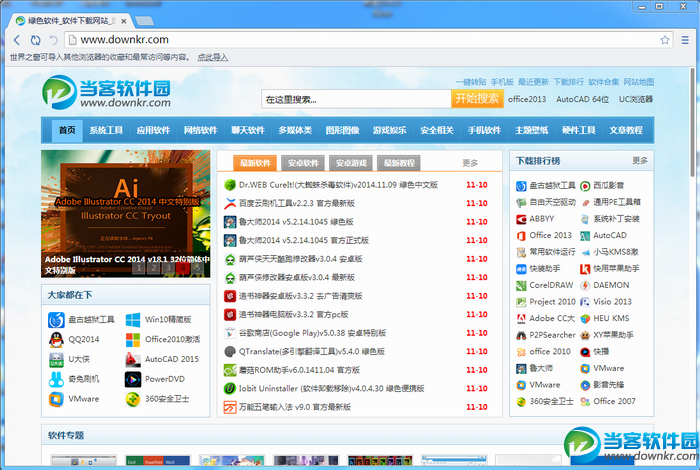Click the vertical page scrollbar

(692, 122)
